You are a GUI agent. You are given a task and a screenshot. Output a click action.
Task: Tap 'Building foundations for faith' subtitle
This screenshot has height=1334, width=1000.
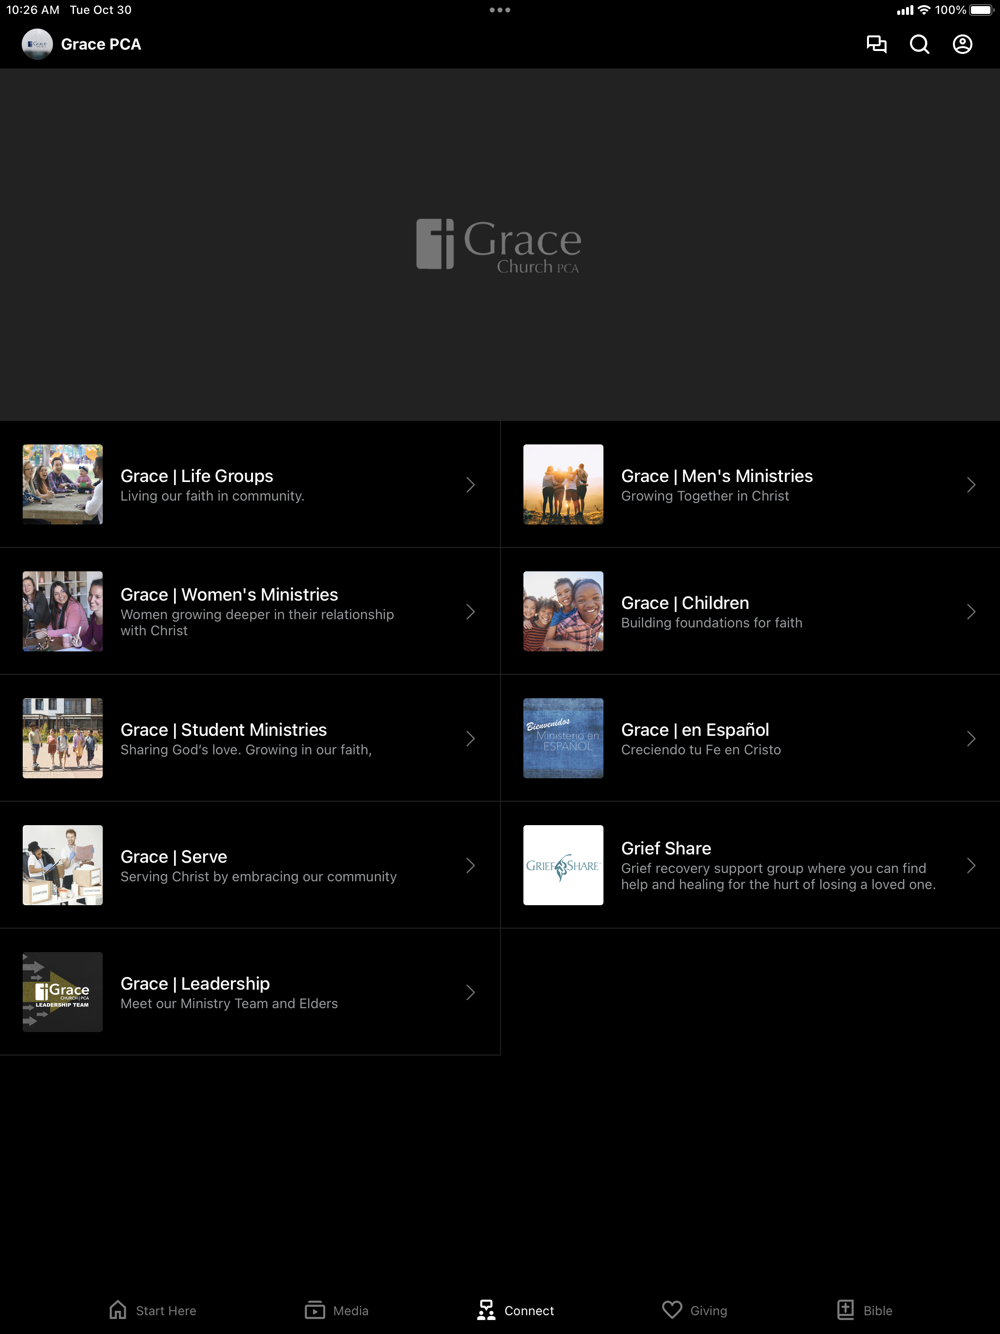[x=712, y=623]
